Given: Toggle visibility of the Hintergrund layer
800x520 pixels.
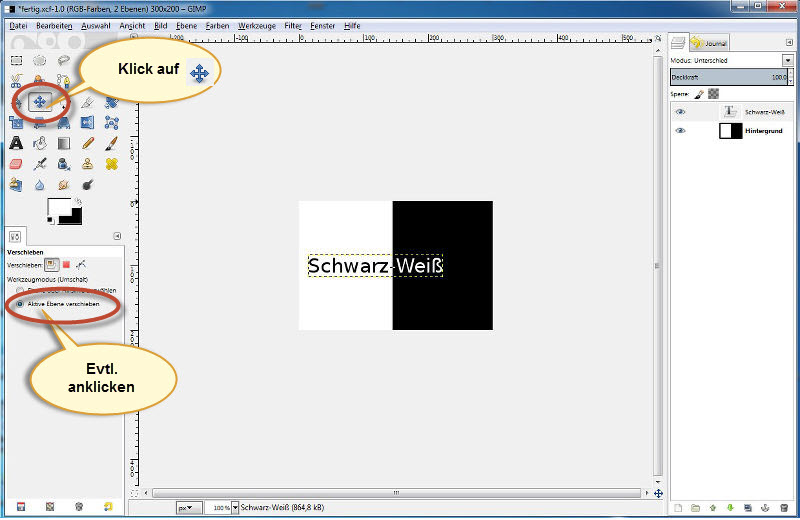Looking at the screenshot, I should (680, 131).
